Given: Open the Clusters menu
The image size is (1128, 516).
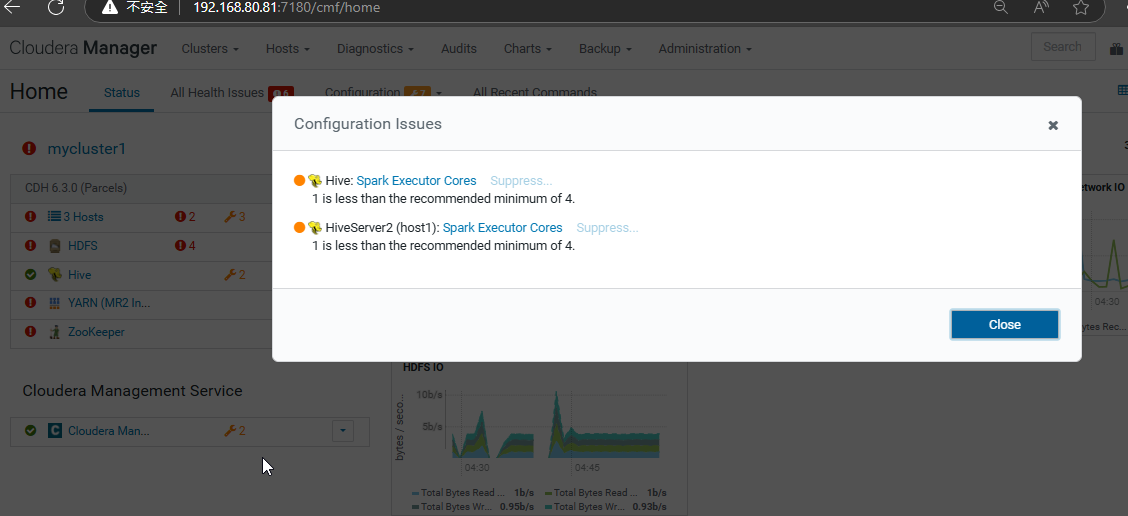Looking at the screenshot, I should (x=210, y=48).
